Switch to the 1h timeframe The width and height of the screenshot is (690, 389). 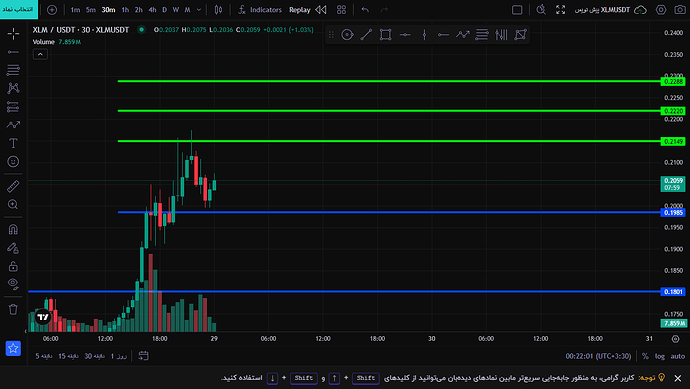pos(125,10)
